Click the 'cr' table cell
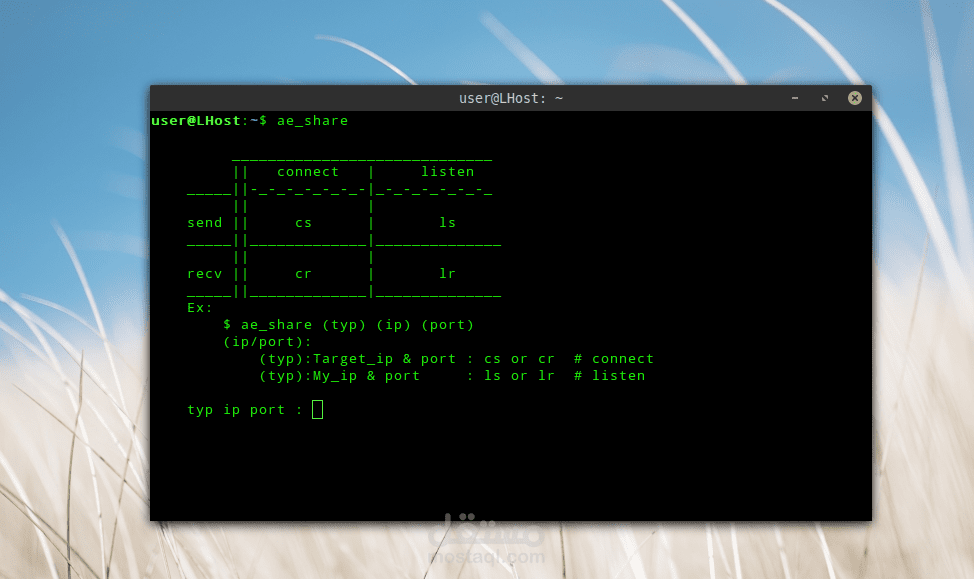 (x=303, y=273)
